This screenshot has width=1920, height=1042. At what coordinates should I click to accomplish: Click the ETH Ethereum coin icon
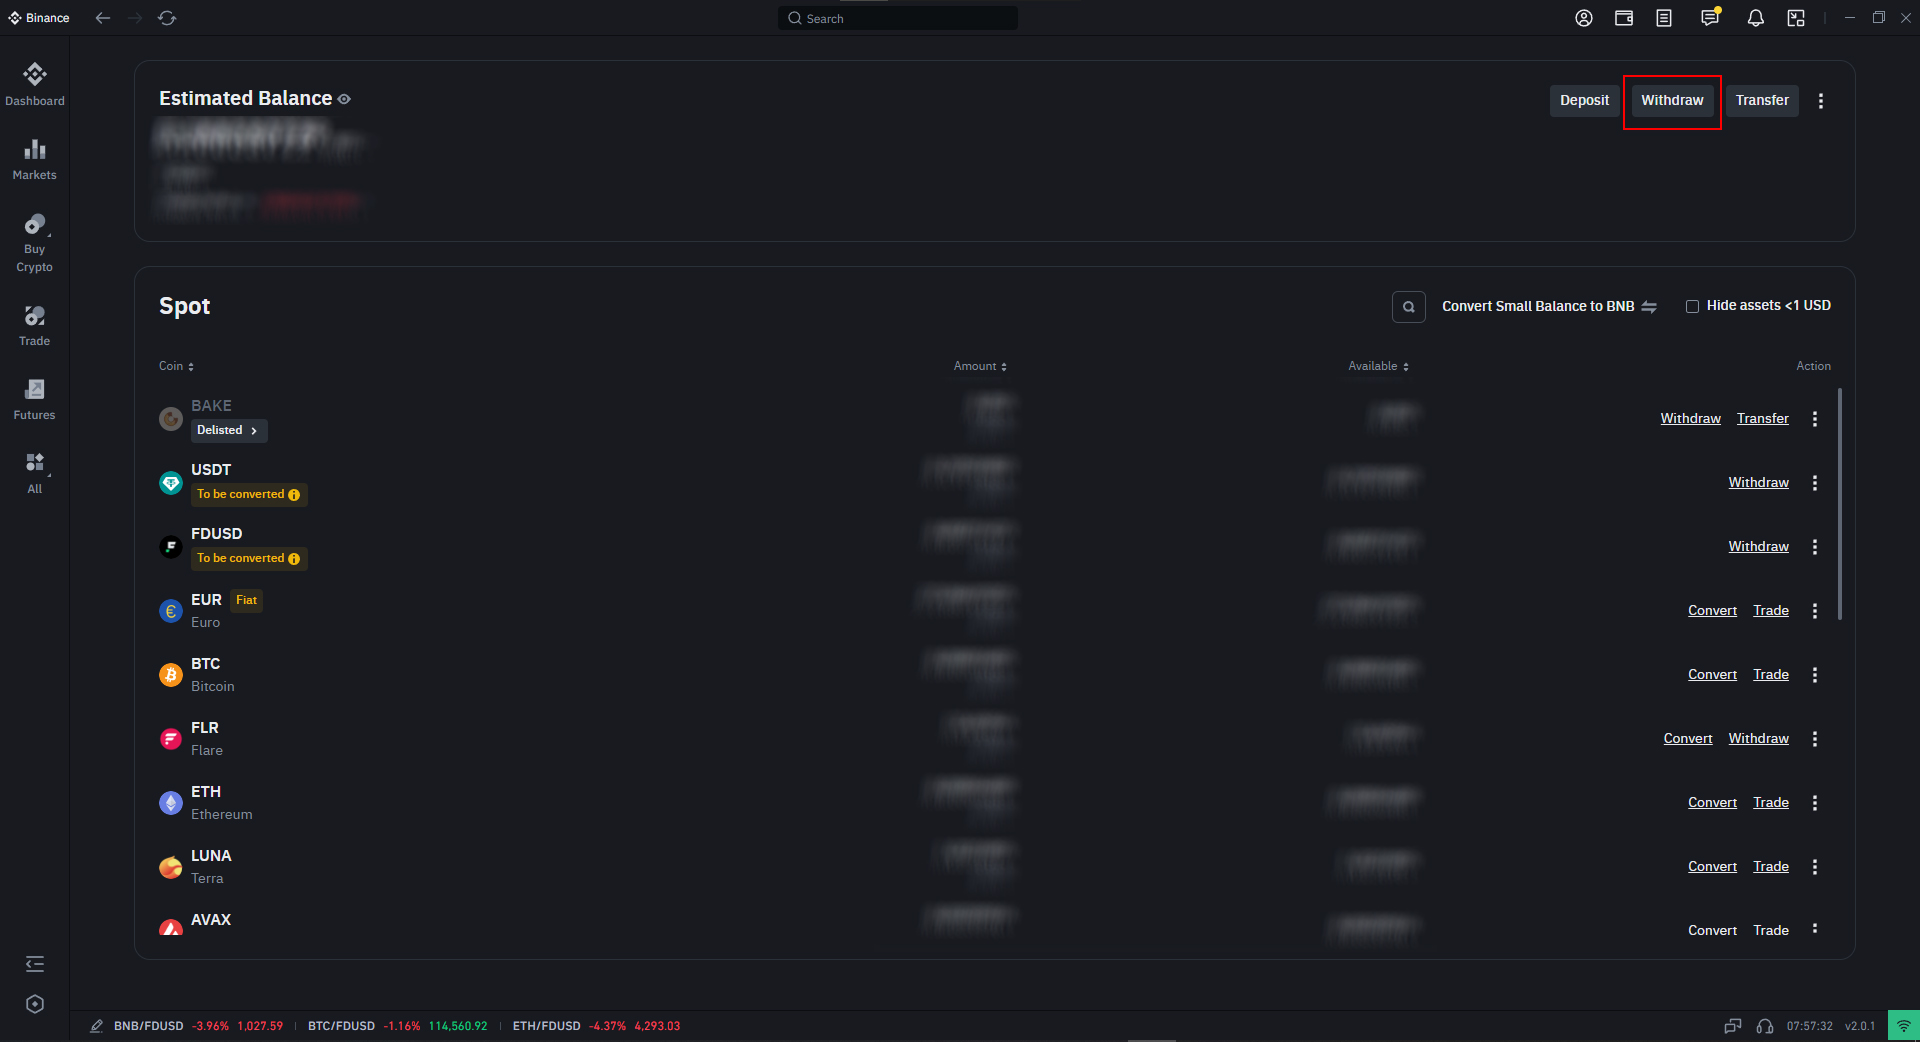pos(171,803)
